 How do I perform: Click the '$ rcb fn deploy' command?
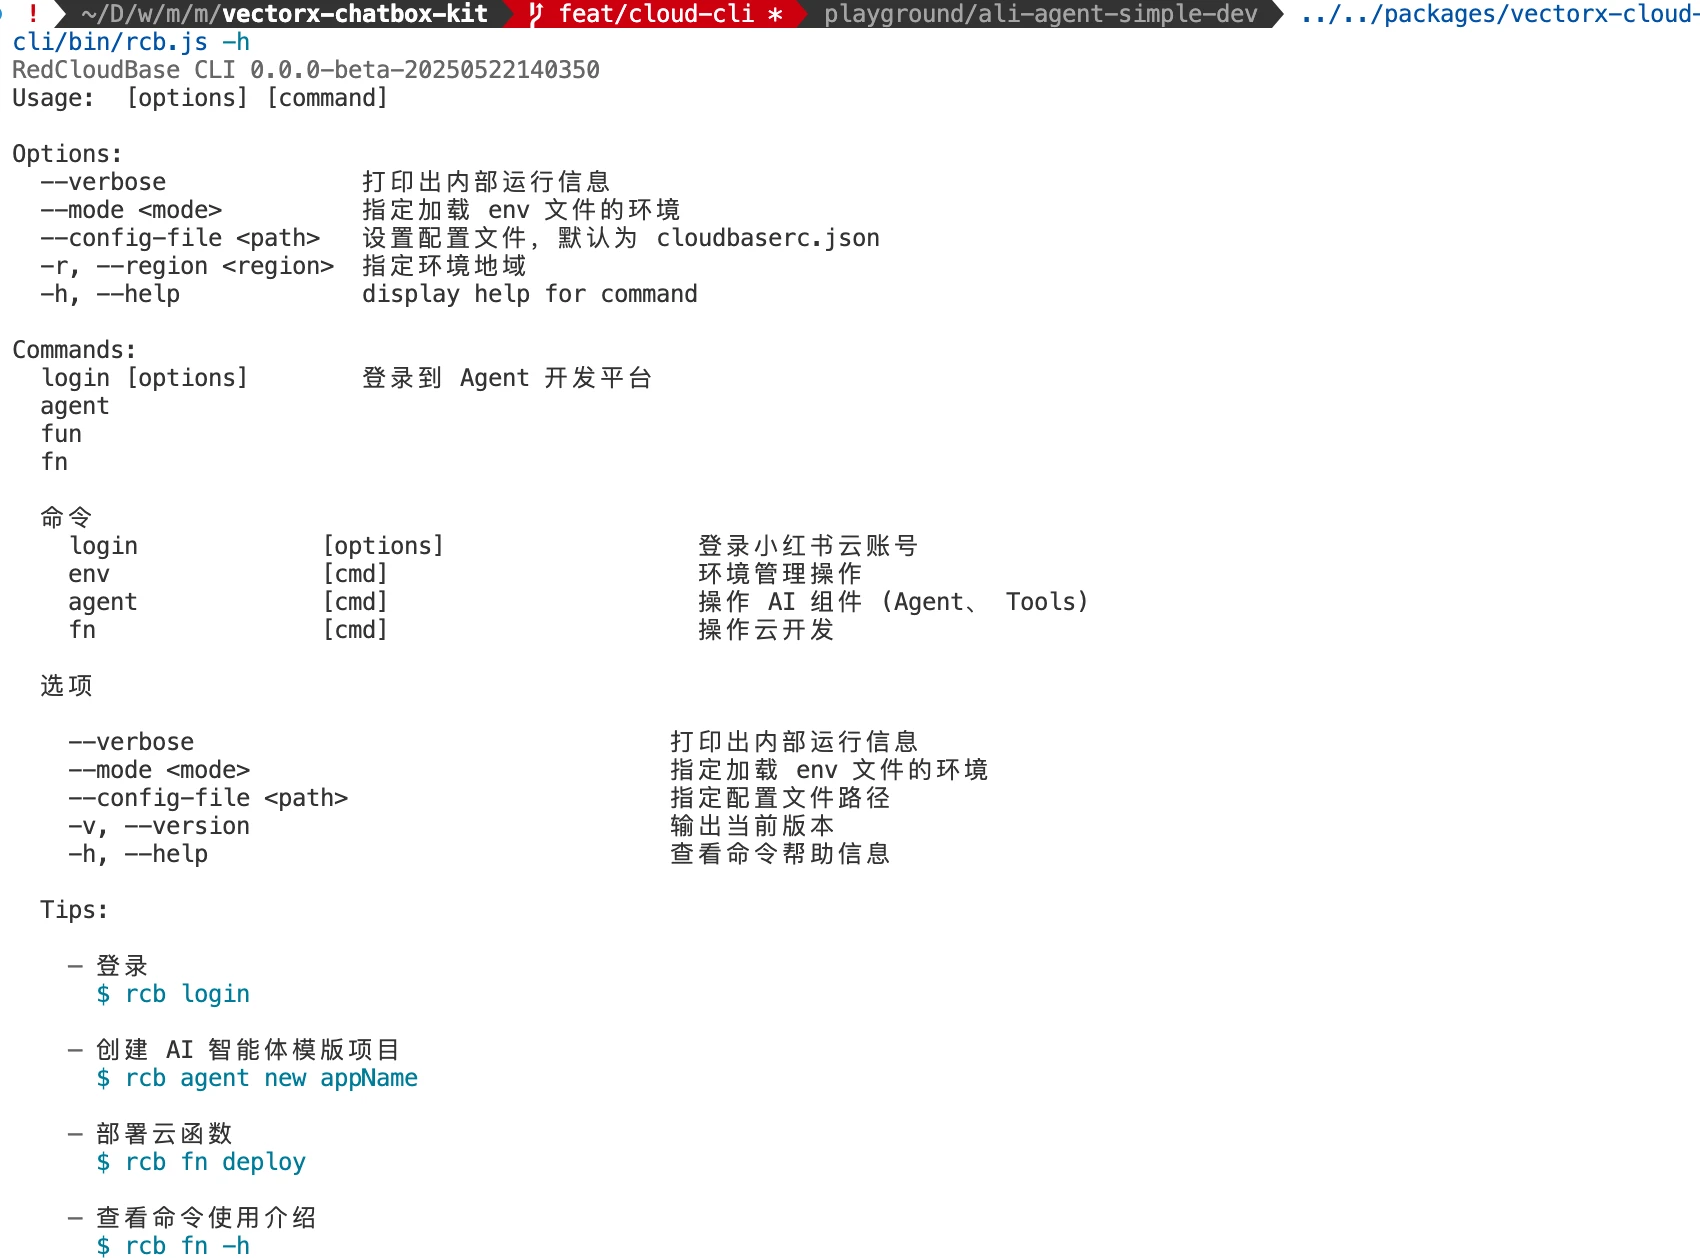[201, 1162]
